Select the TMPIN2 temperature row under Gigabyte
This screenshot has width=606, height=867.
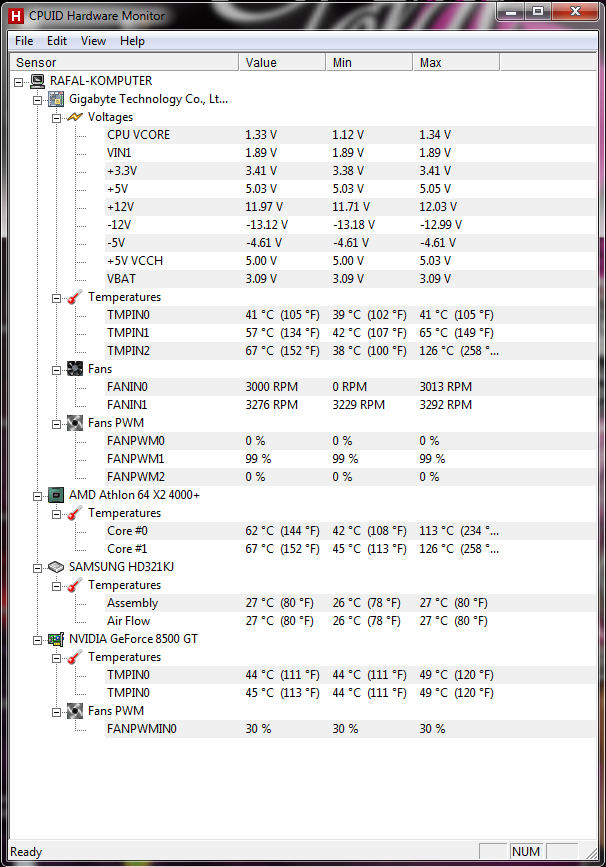[x=351, y=351]
